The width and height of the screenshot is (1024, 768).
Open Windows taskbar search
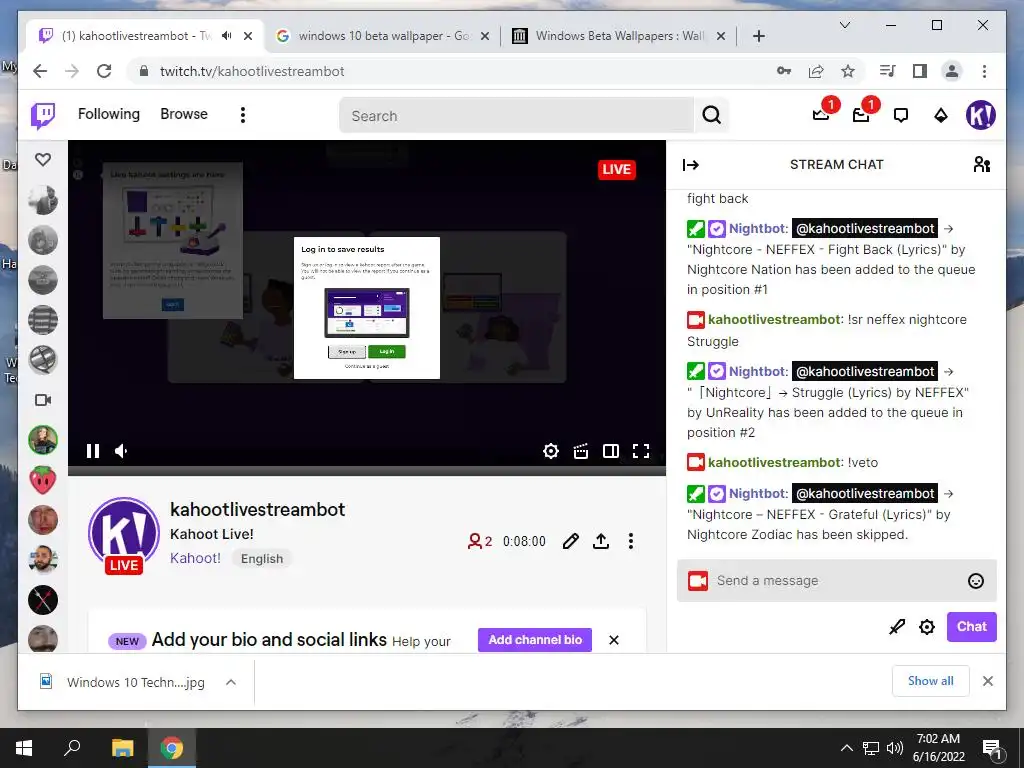pyautogui.click(x=72, y=748)
